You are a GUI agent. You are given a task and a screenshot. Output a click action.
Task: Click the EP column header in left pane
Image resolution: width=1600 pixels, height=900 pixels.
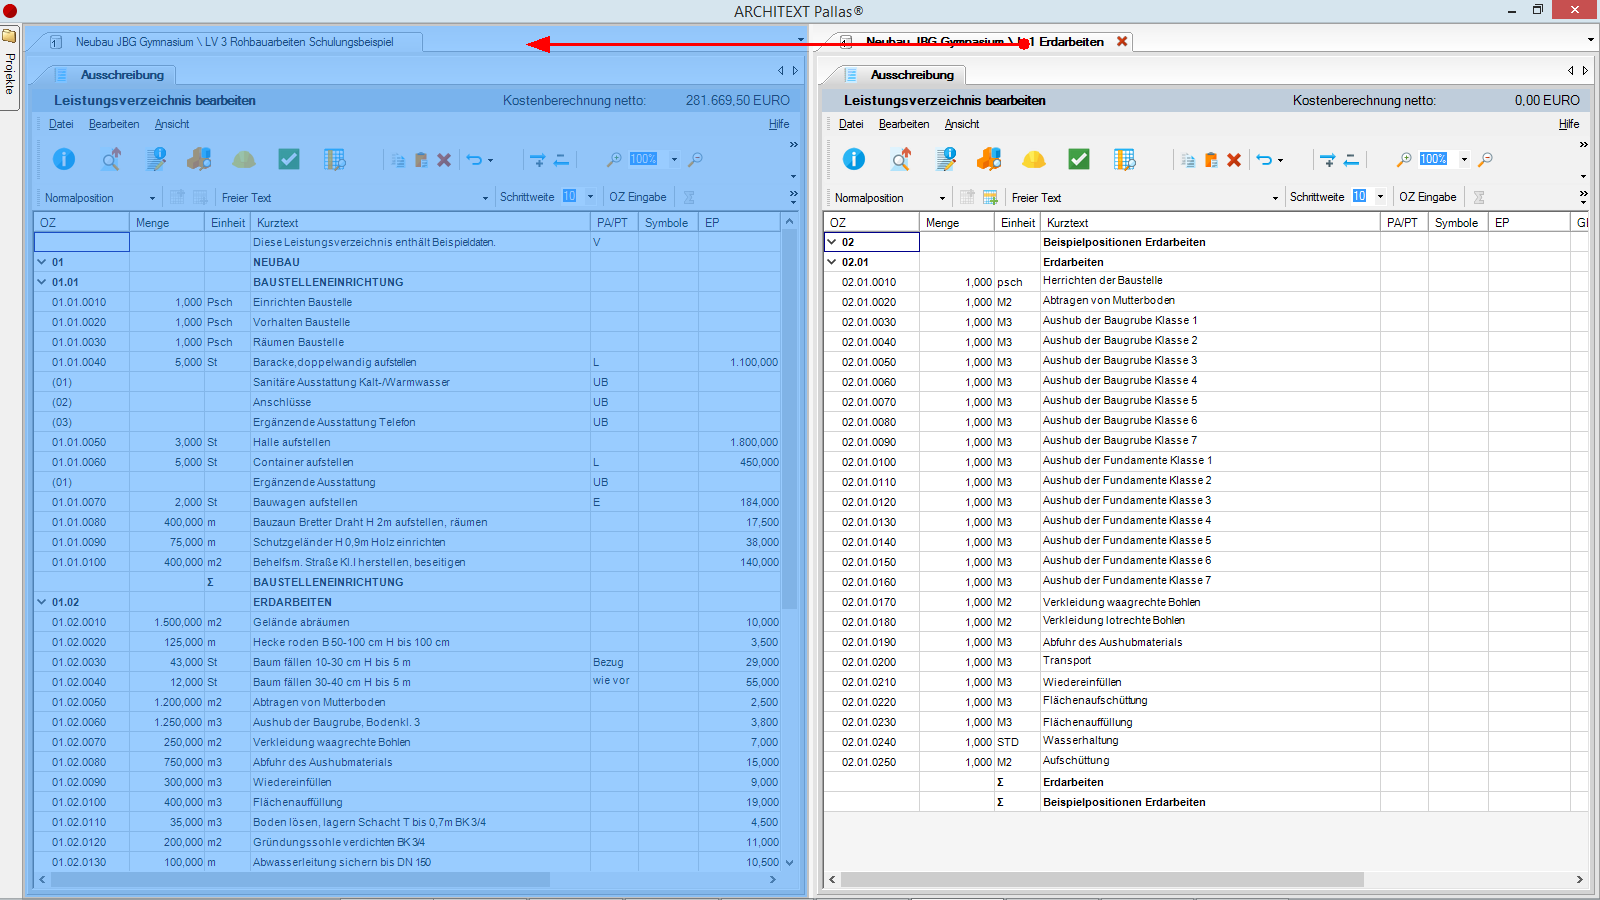click(x=739, y=223)
